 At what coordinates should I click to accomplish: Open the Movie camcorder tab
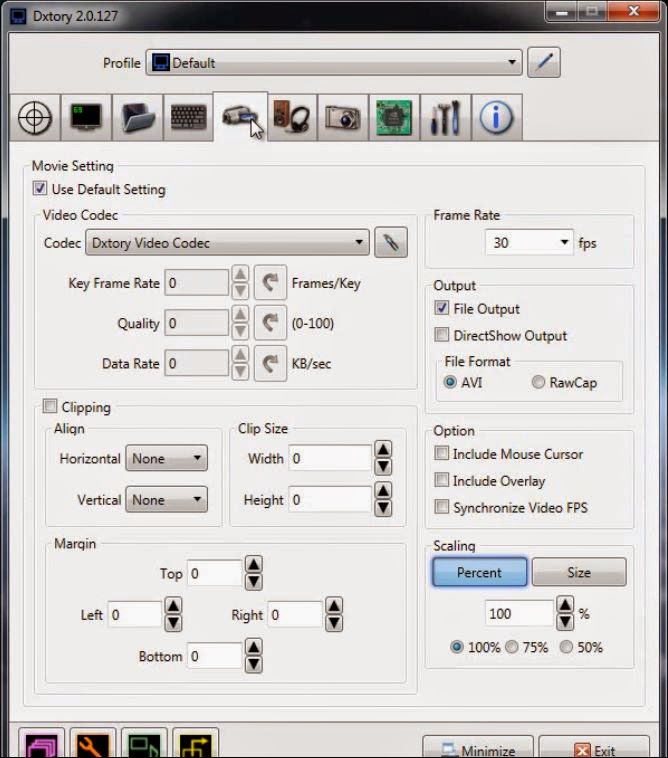[x=240, y=117]
